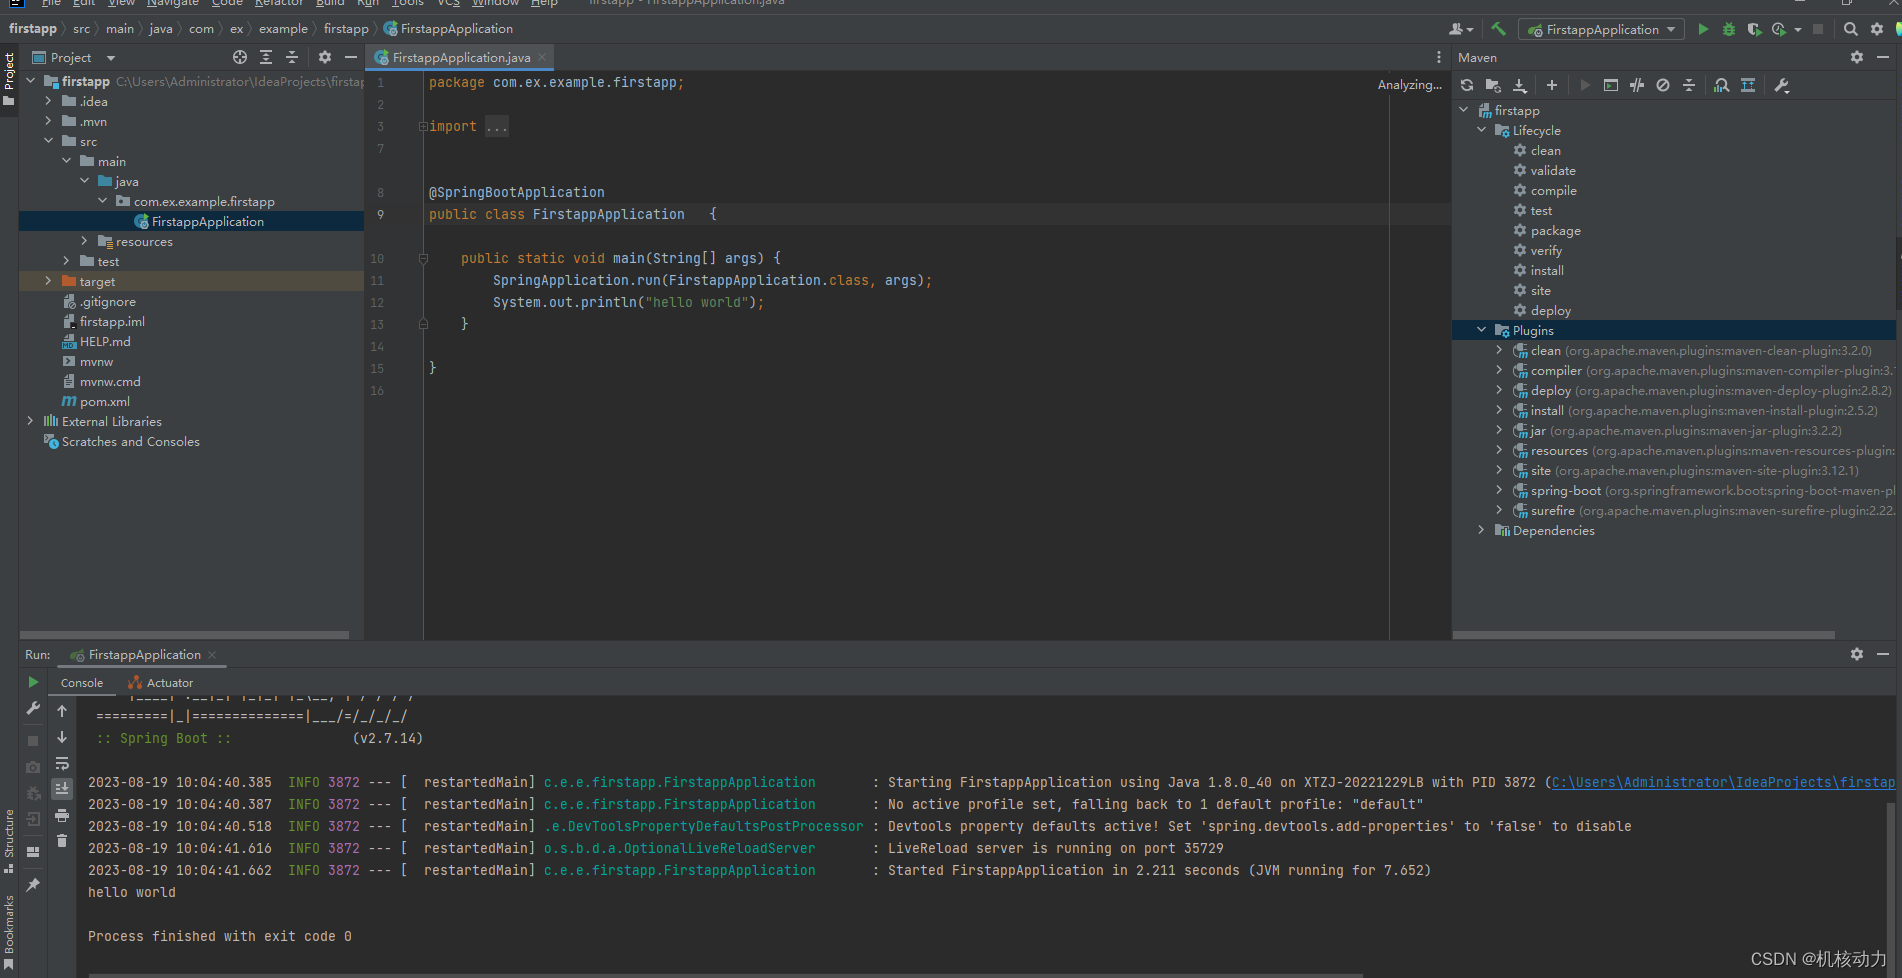The image size is (1902, 978).
Task: Expand External Libraries node
Action: pos(30,421)
